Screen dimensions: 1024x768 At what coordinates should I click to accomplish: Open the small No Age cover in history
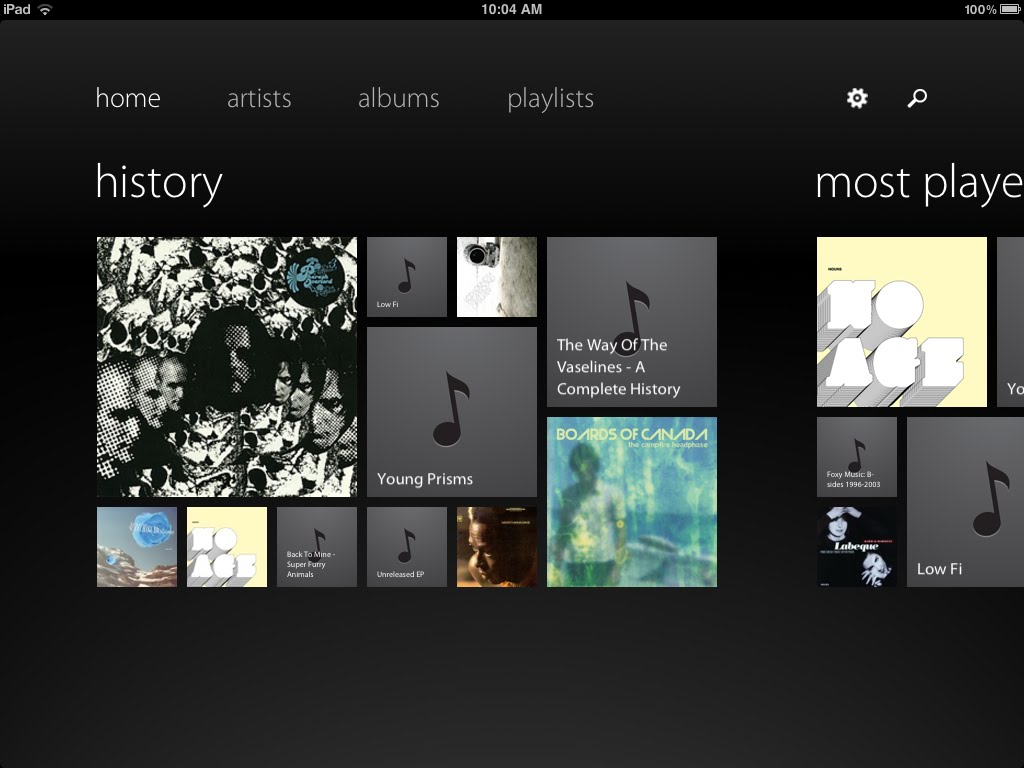tap(227, 547)
